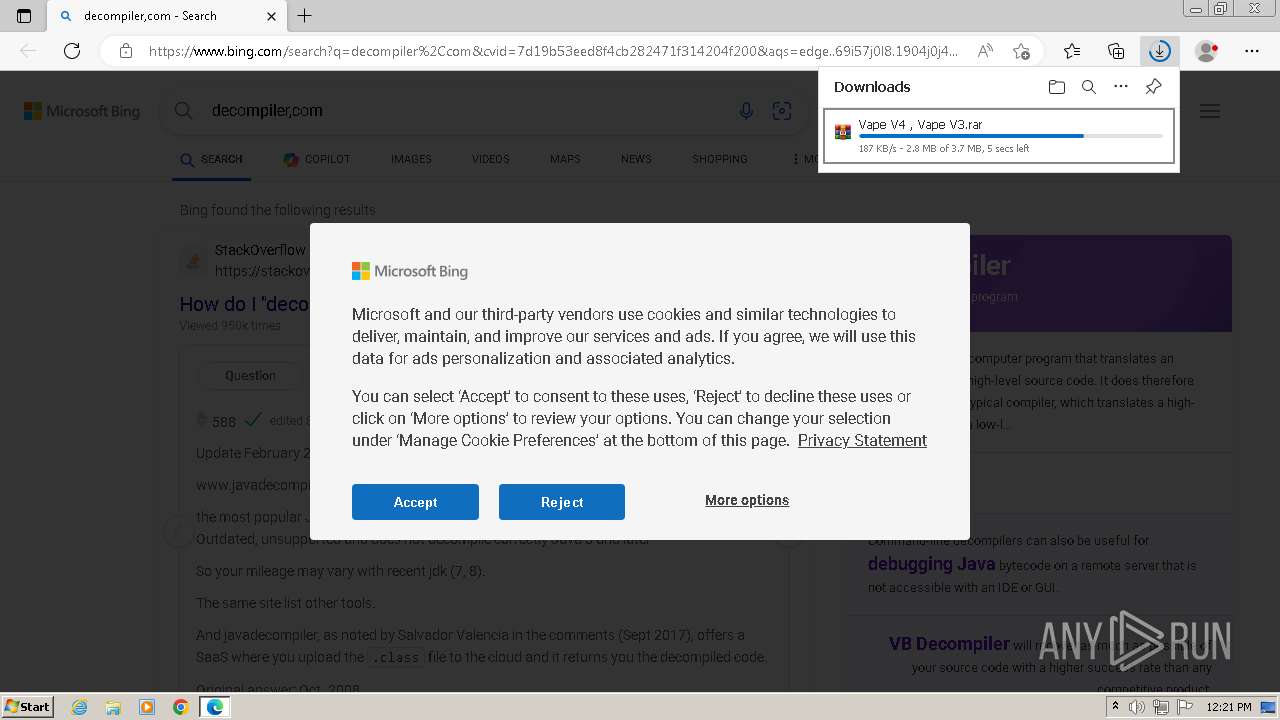Start voice search with microphone
Viewport: 1280px width, 720px height.
[746, 111]
